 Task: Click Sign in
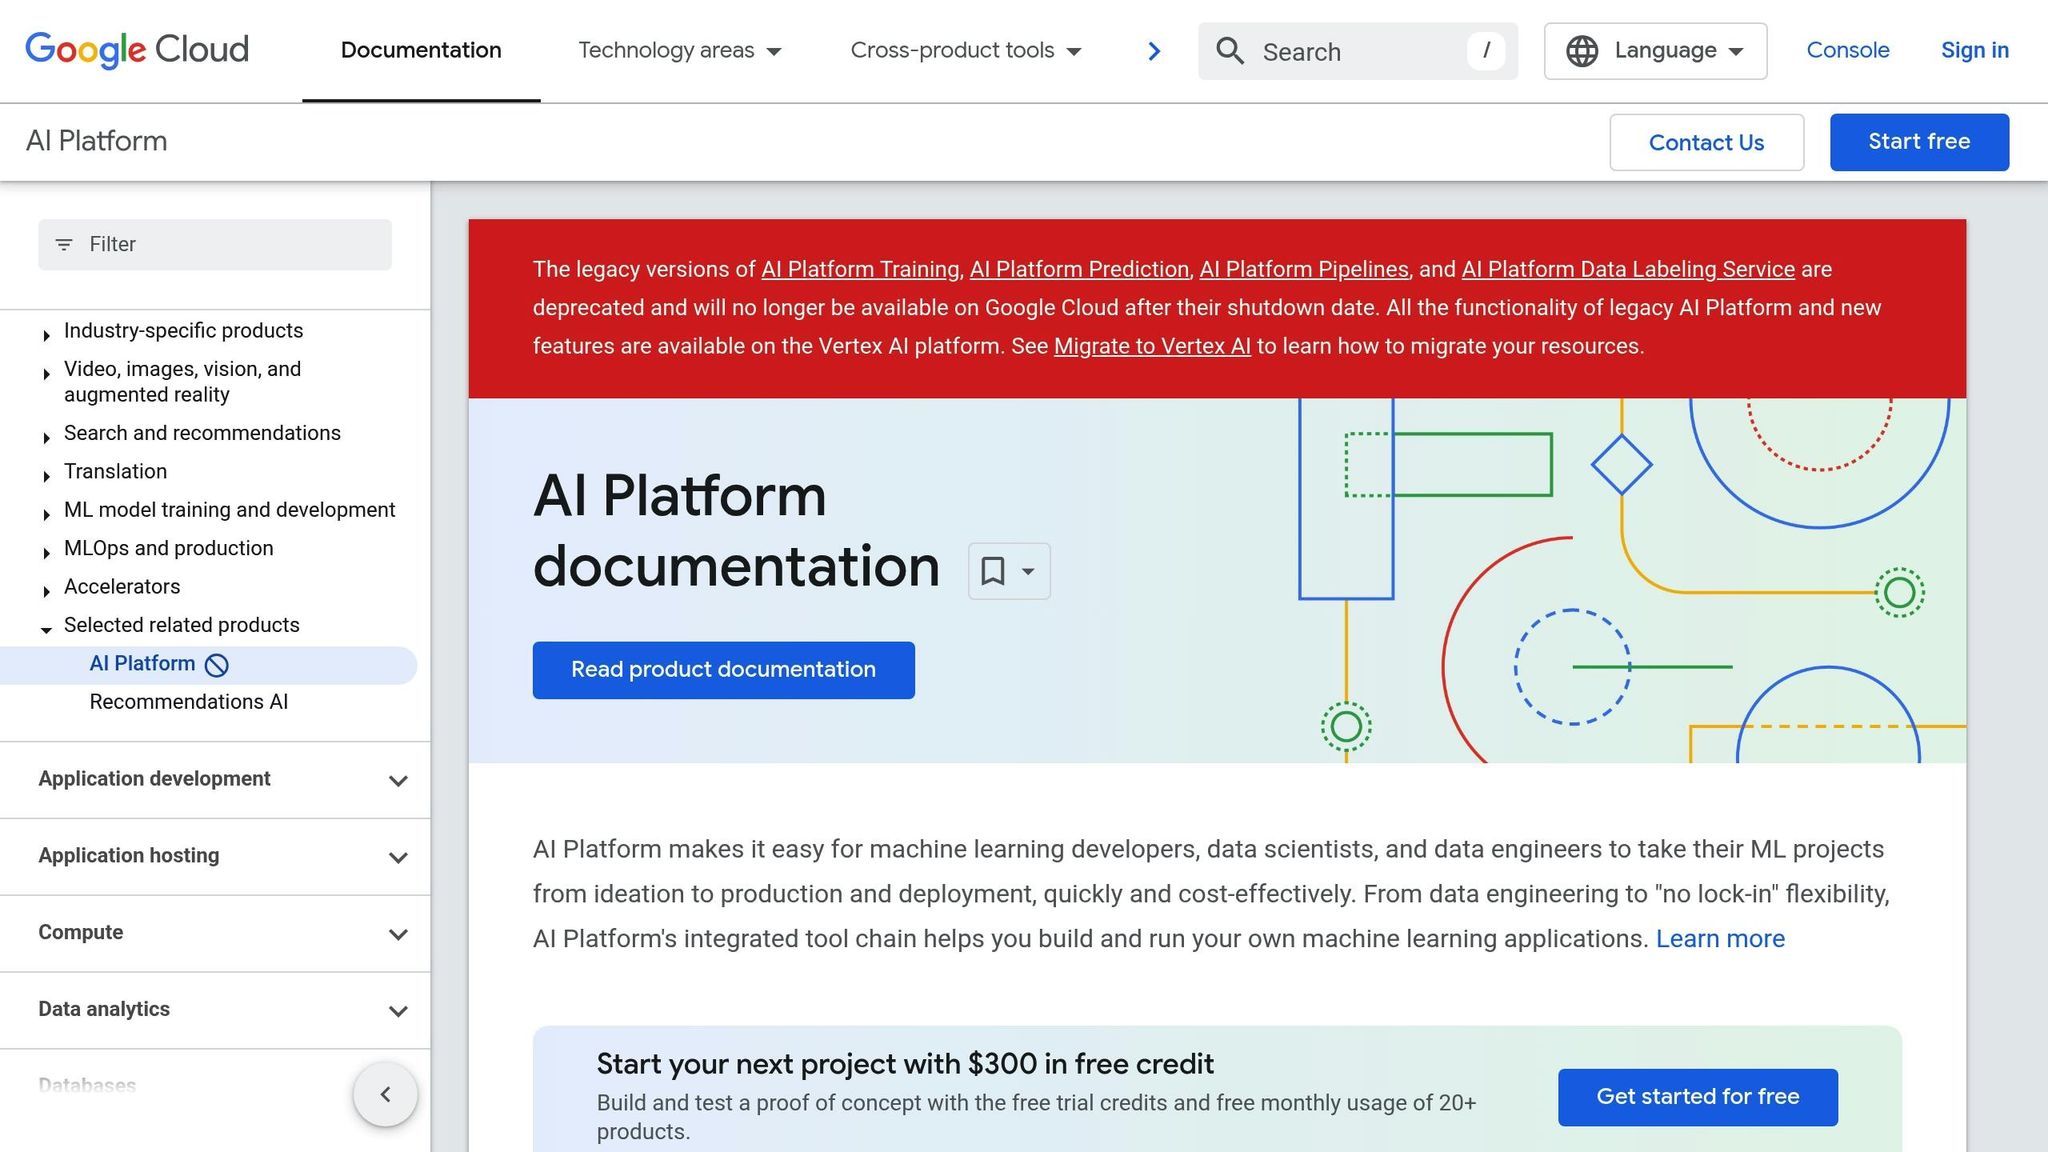click(x=1975, y=50)
